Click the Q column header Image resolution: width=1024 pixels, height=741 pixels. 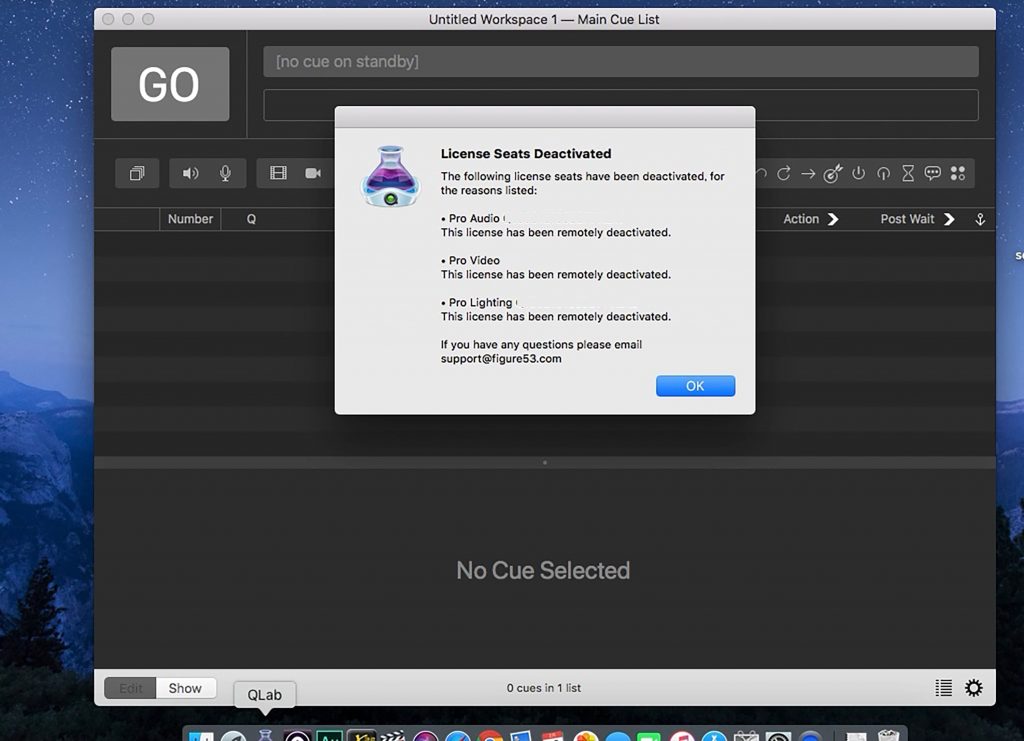pyautogui.click(x=251, y=219)
